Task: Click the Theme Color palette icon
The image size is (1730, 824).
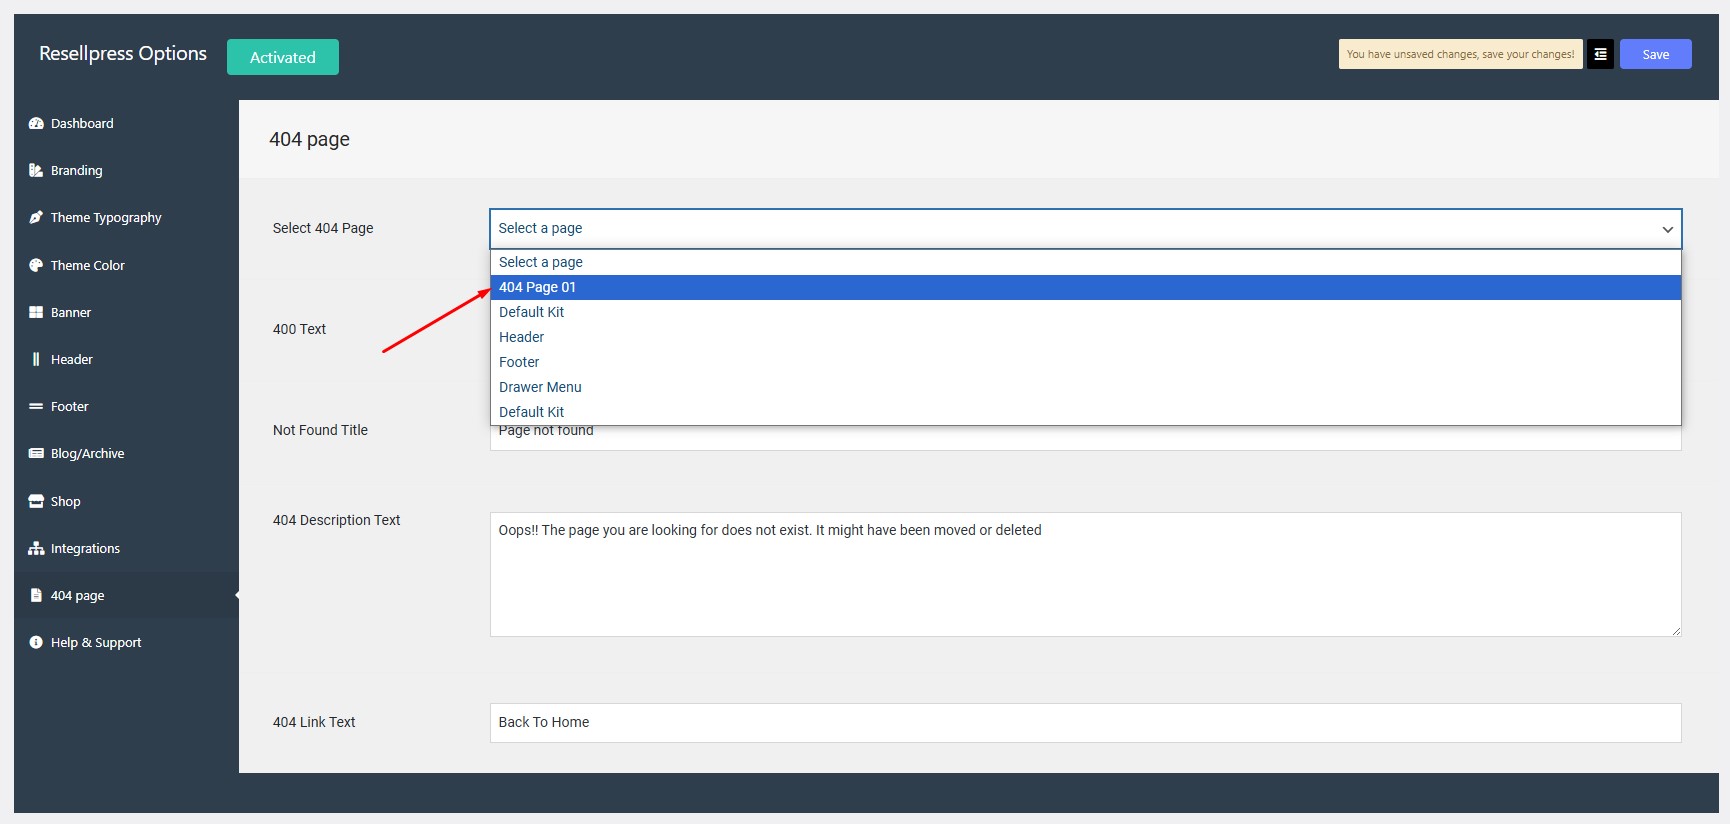Action: point(36,266)
